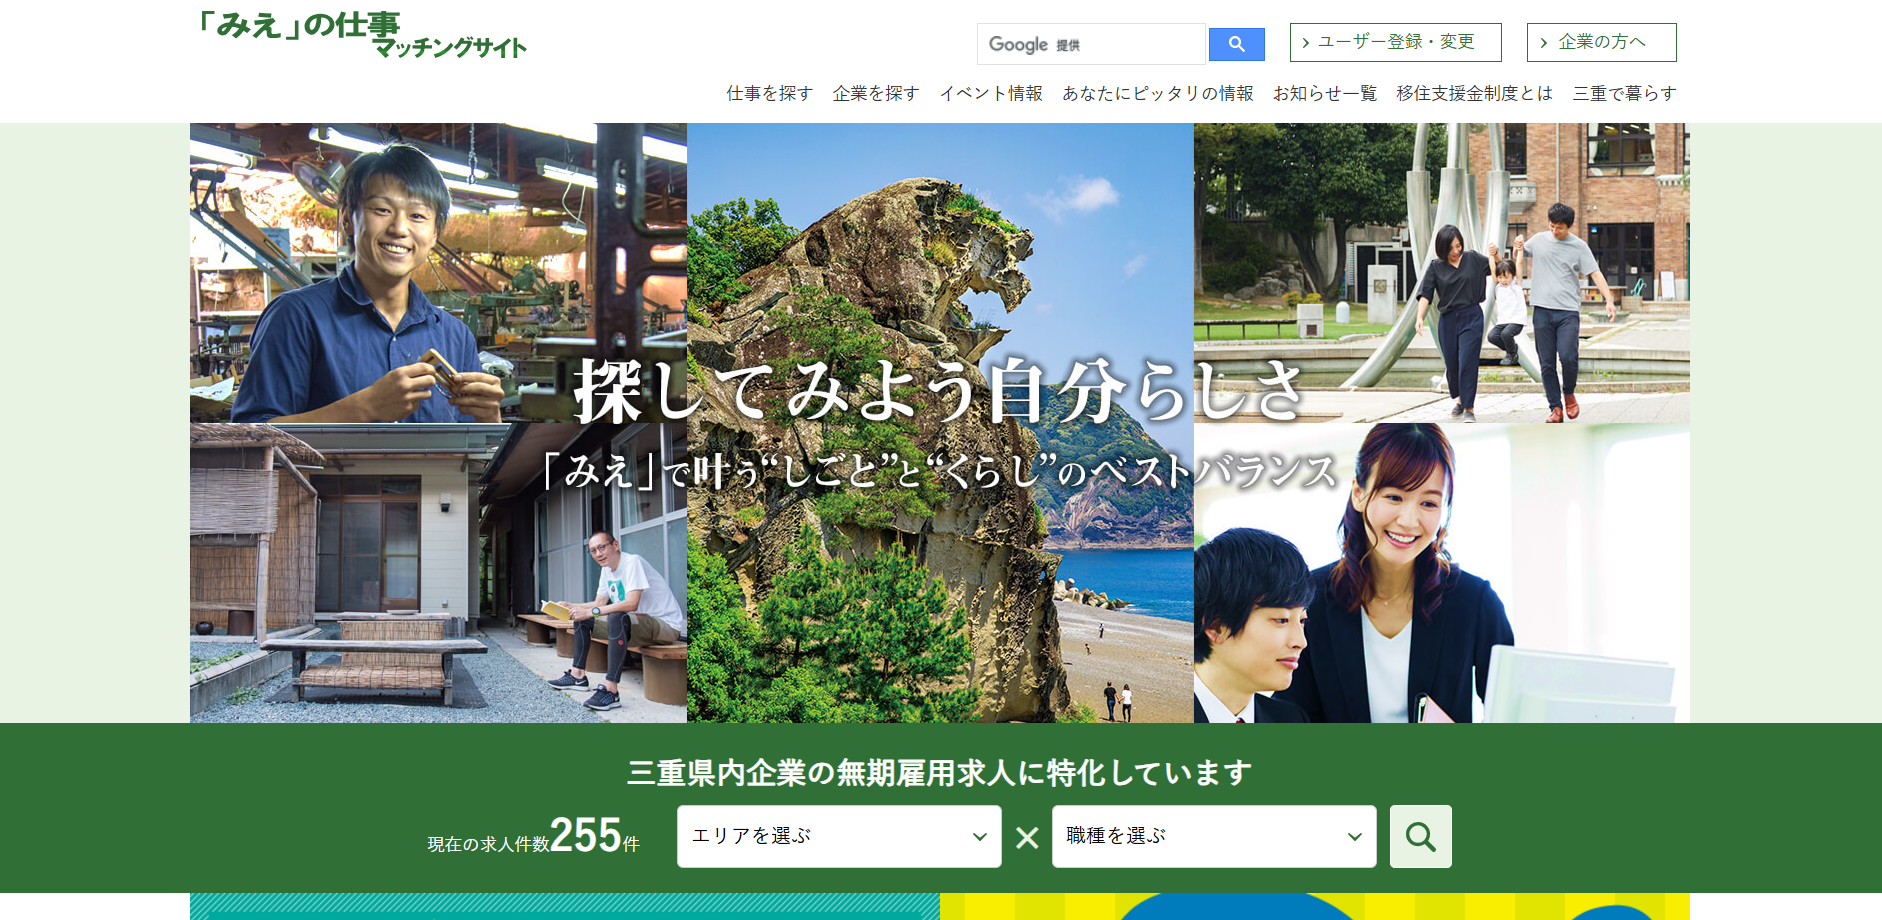
Task: Open the 企業を探す menu item
Action: point(875,93)
